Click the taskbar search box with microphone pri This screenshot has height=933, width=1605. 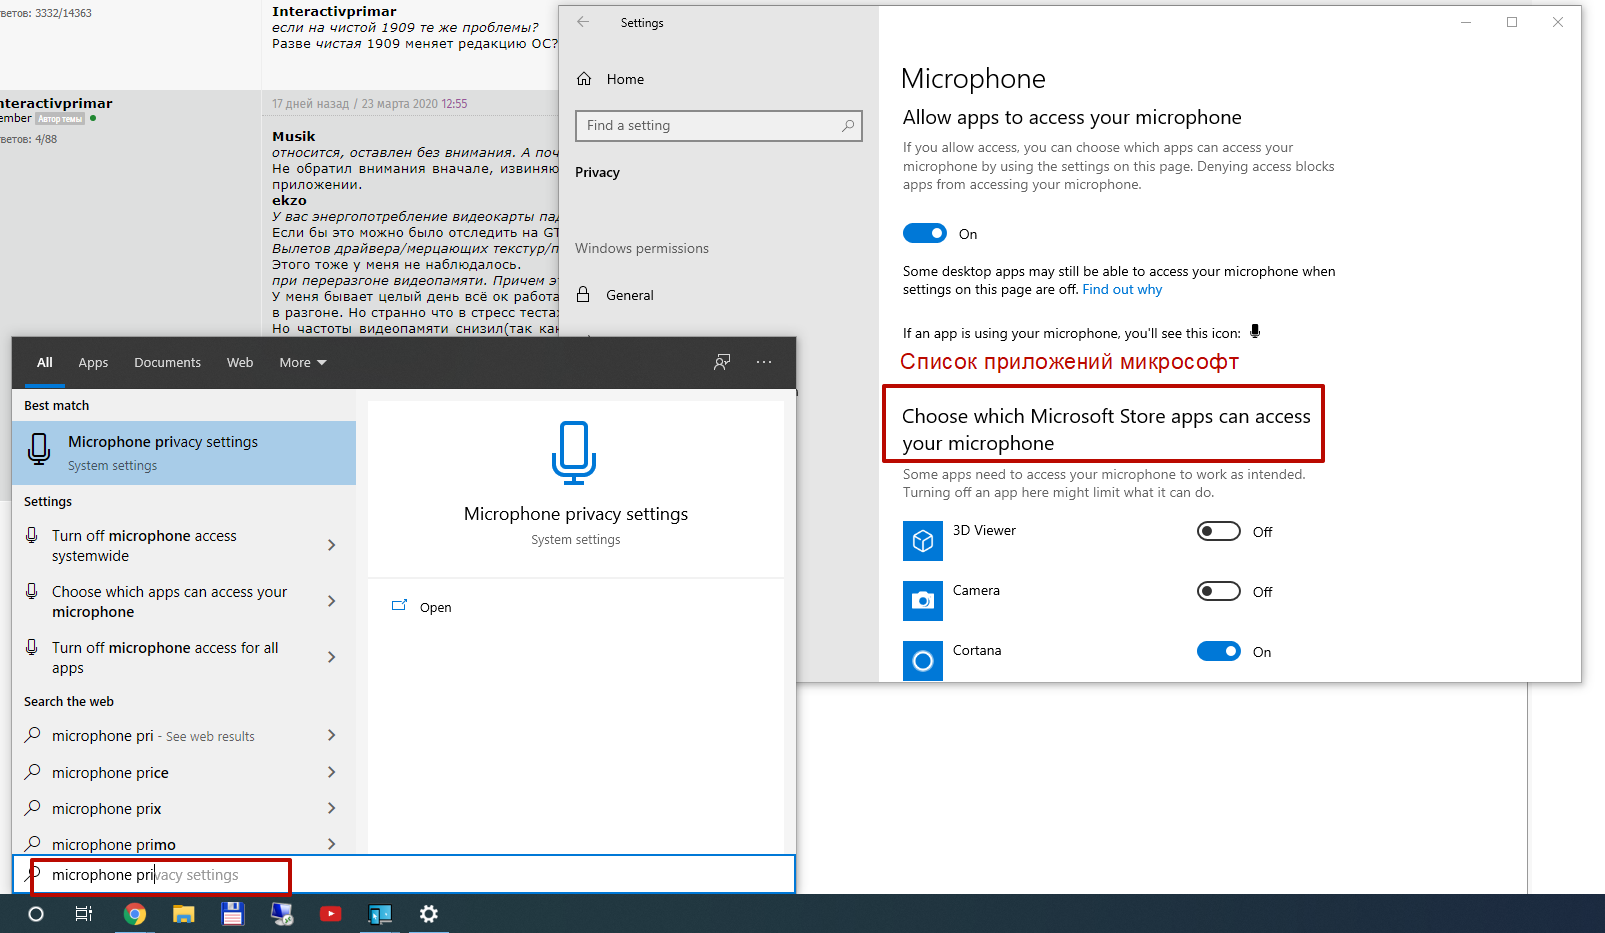404,875
